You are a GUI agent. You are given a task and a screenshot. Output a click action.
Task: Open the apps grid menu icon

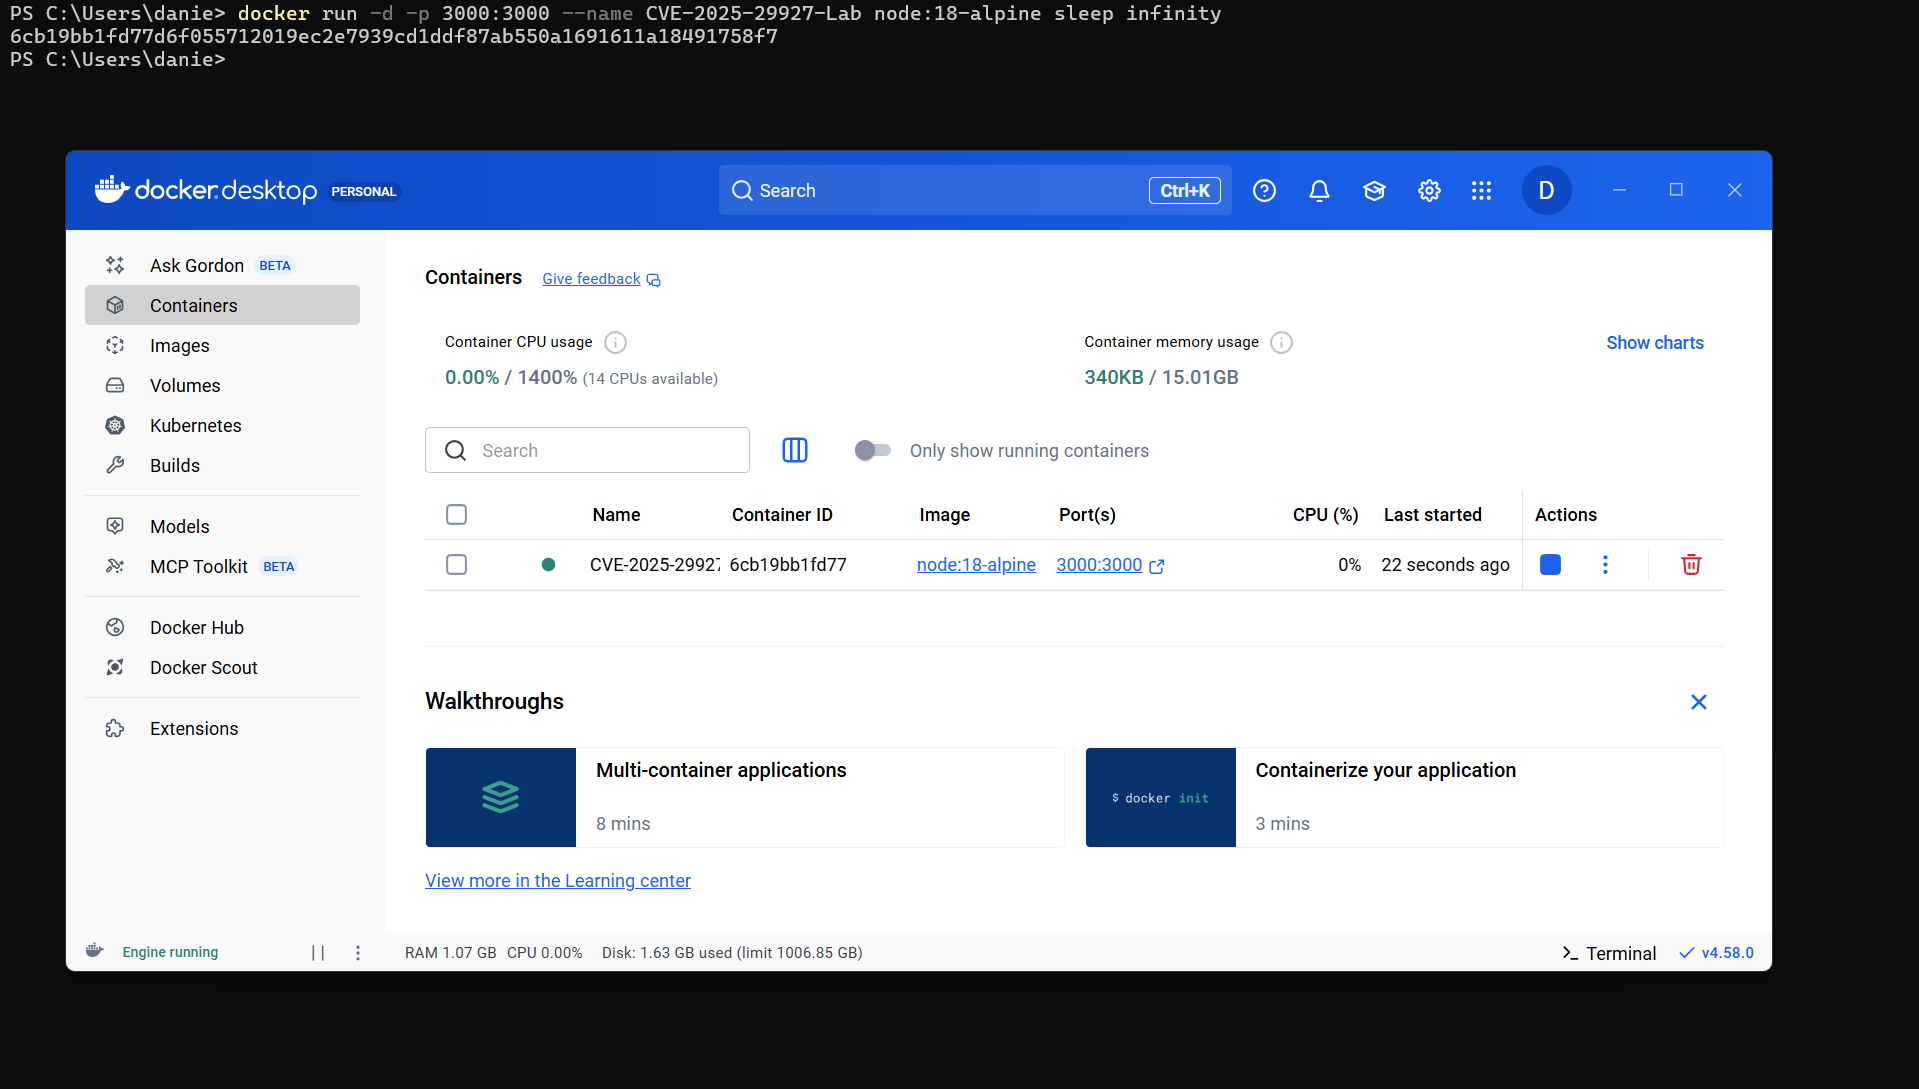tap(1482, 191)
